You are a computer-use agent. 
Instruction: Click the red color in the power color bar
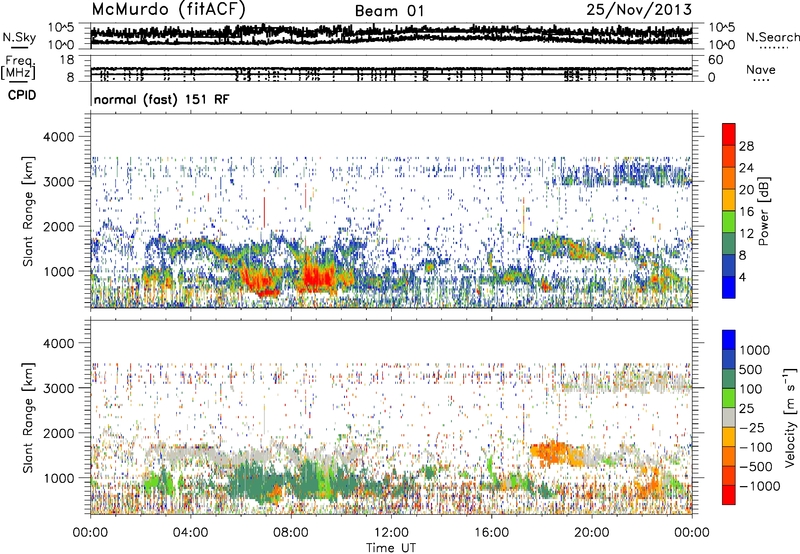click(729, 134)
